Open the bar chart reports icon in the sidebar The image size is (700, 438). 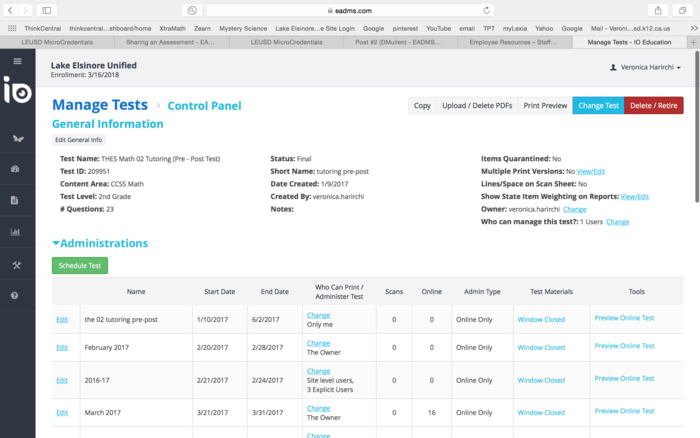point(16,233)
